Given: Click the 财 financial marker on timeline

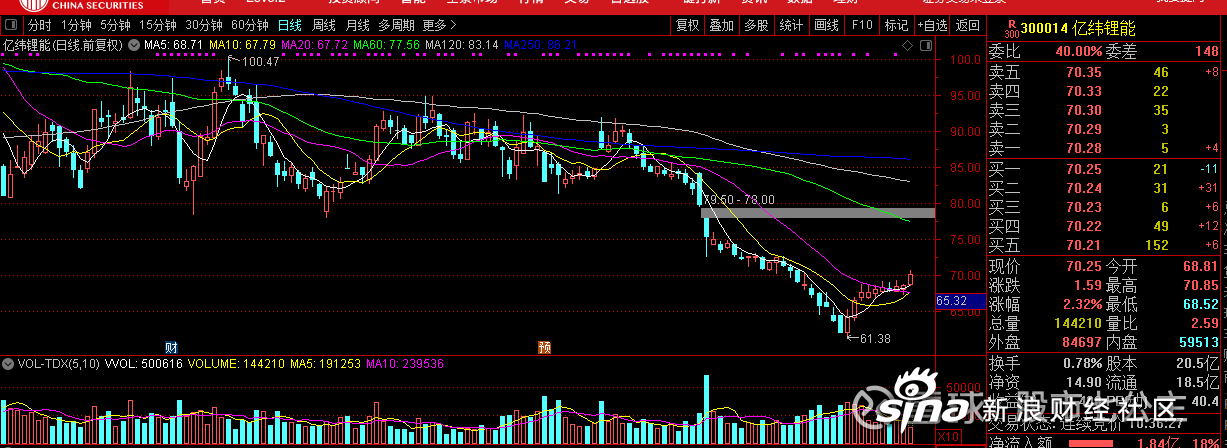Looking at the screenshot, I should pyautogui.click(x=170, y=347).
